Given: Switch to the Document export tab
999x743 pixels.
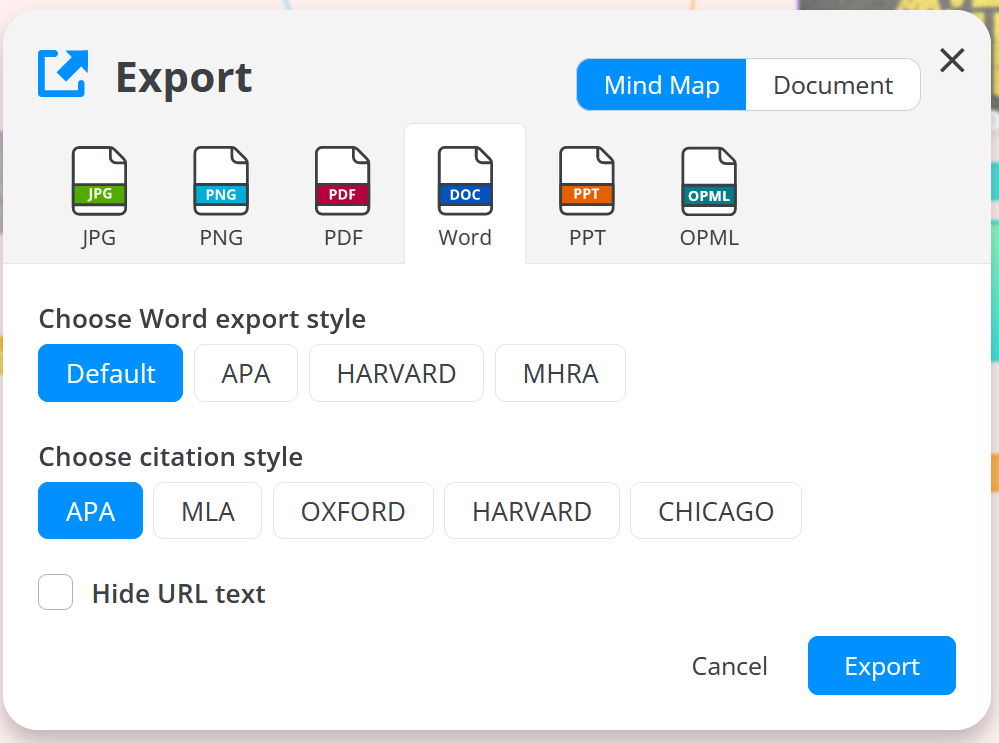Looking at the screenshot, I should pos(833,84).
